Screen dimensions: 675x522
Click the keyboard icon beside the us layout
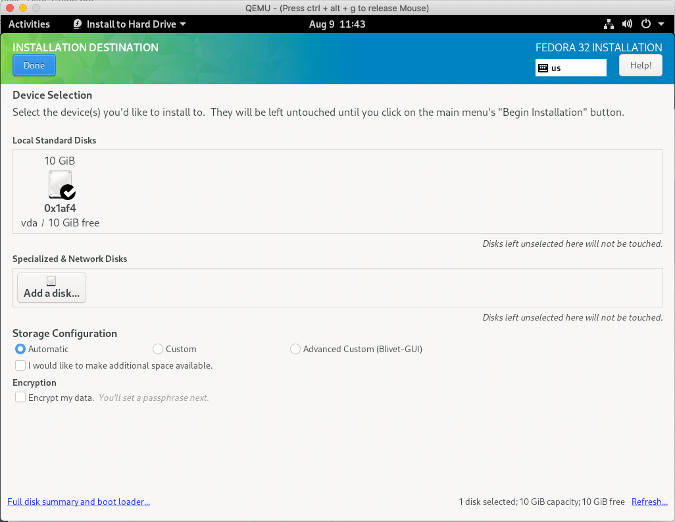coord(543,69)
